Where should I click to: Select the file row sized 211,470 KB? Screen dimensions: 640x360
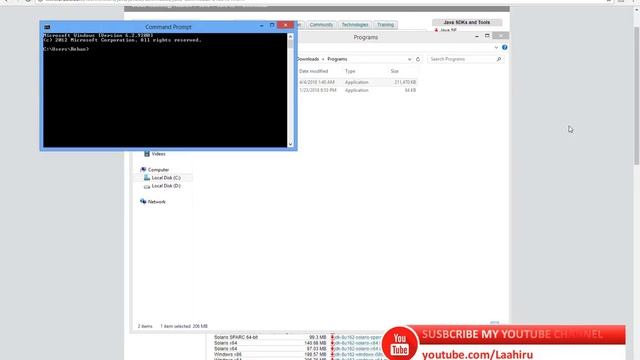tap(357, 82)
